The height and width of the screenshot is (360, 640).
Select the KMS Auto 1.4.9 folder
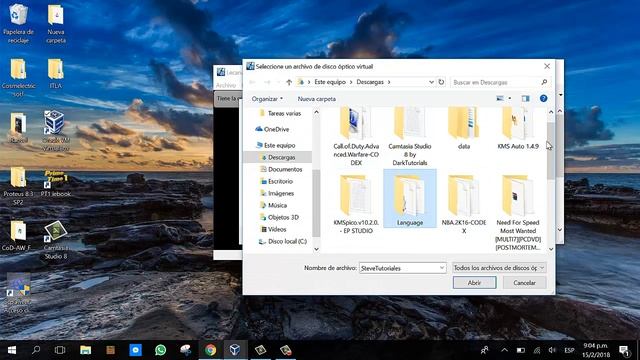[x=518, y=129]
